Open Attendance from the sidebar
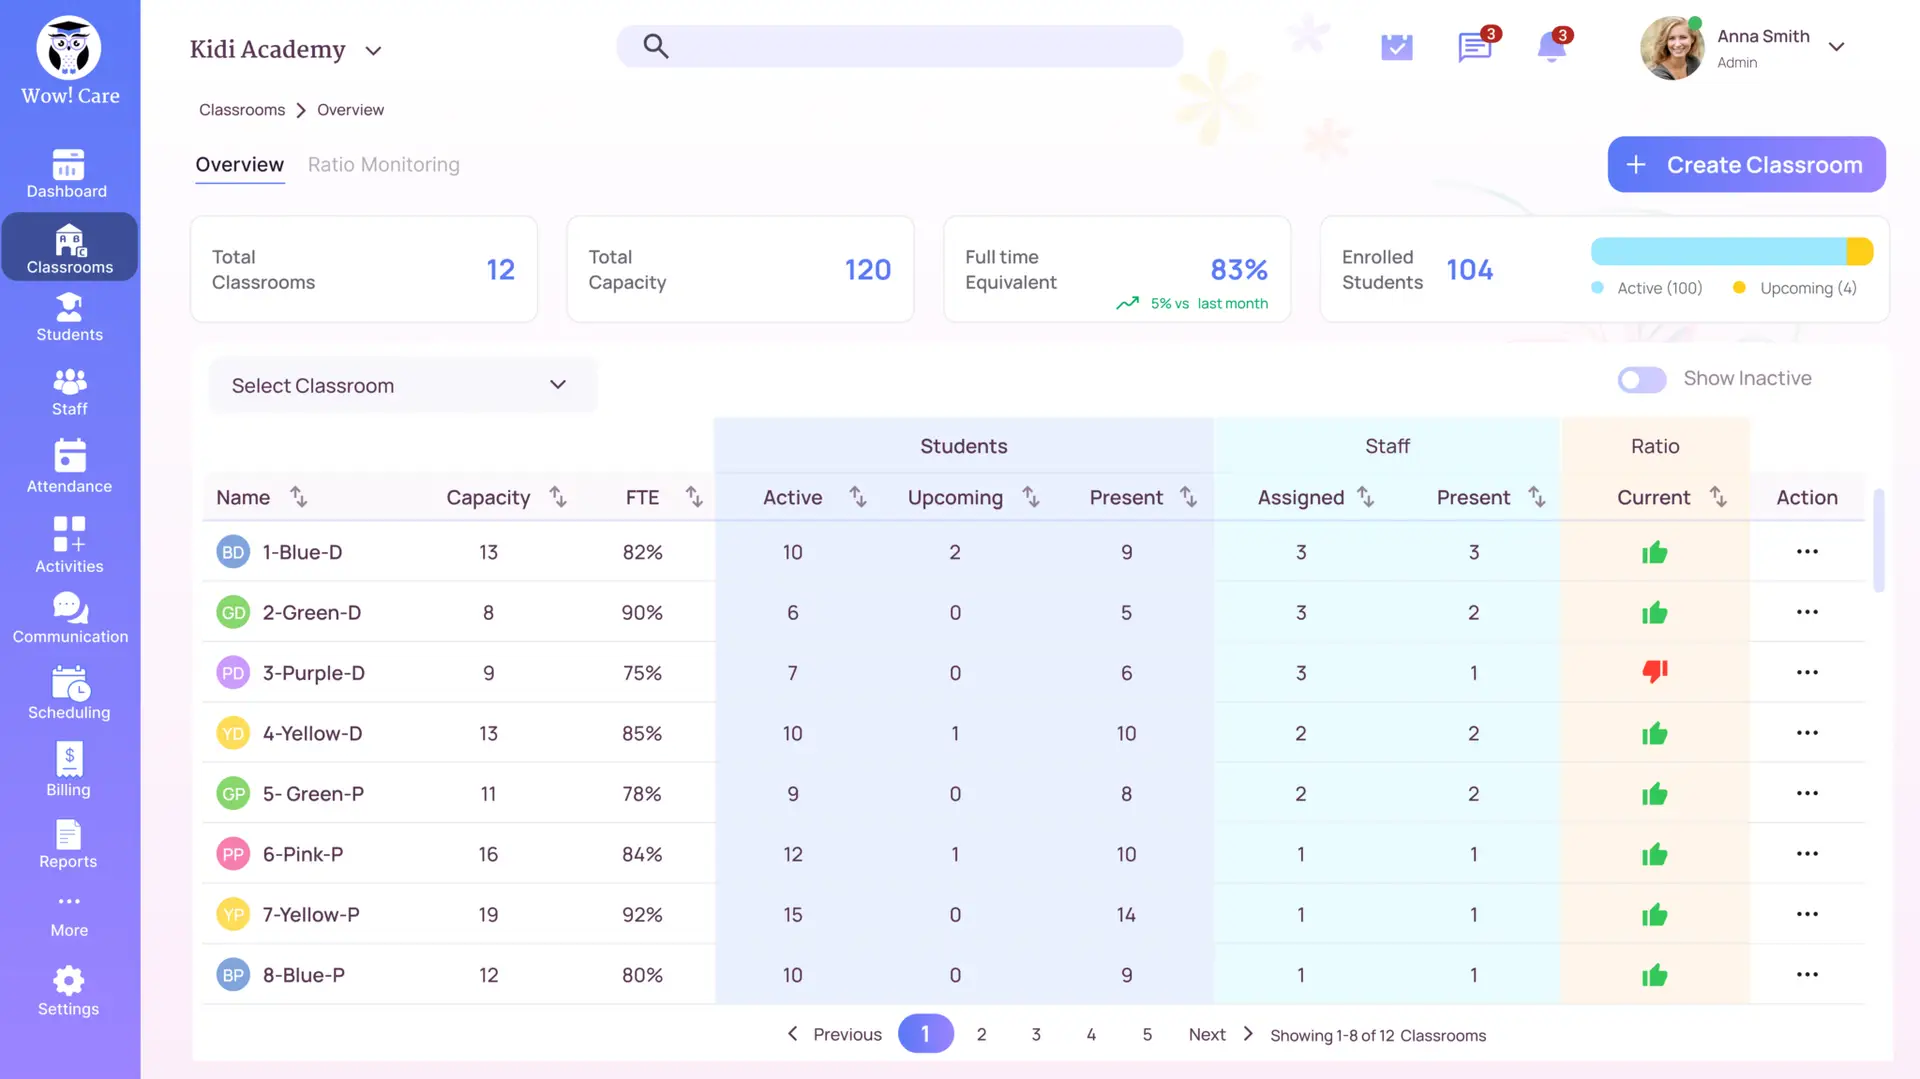 point(69,466)
